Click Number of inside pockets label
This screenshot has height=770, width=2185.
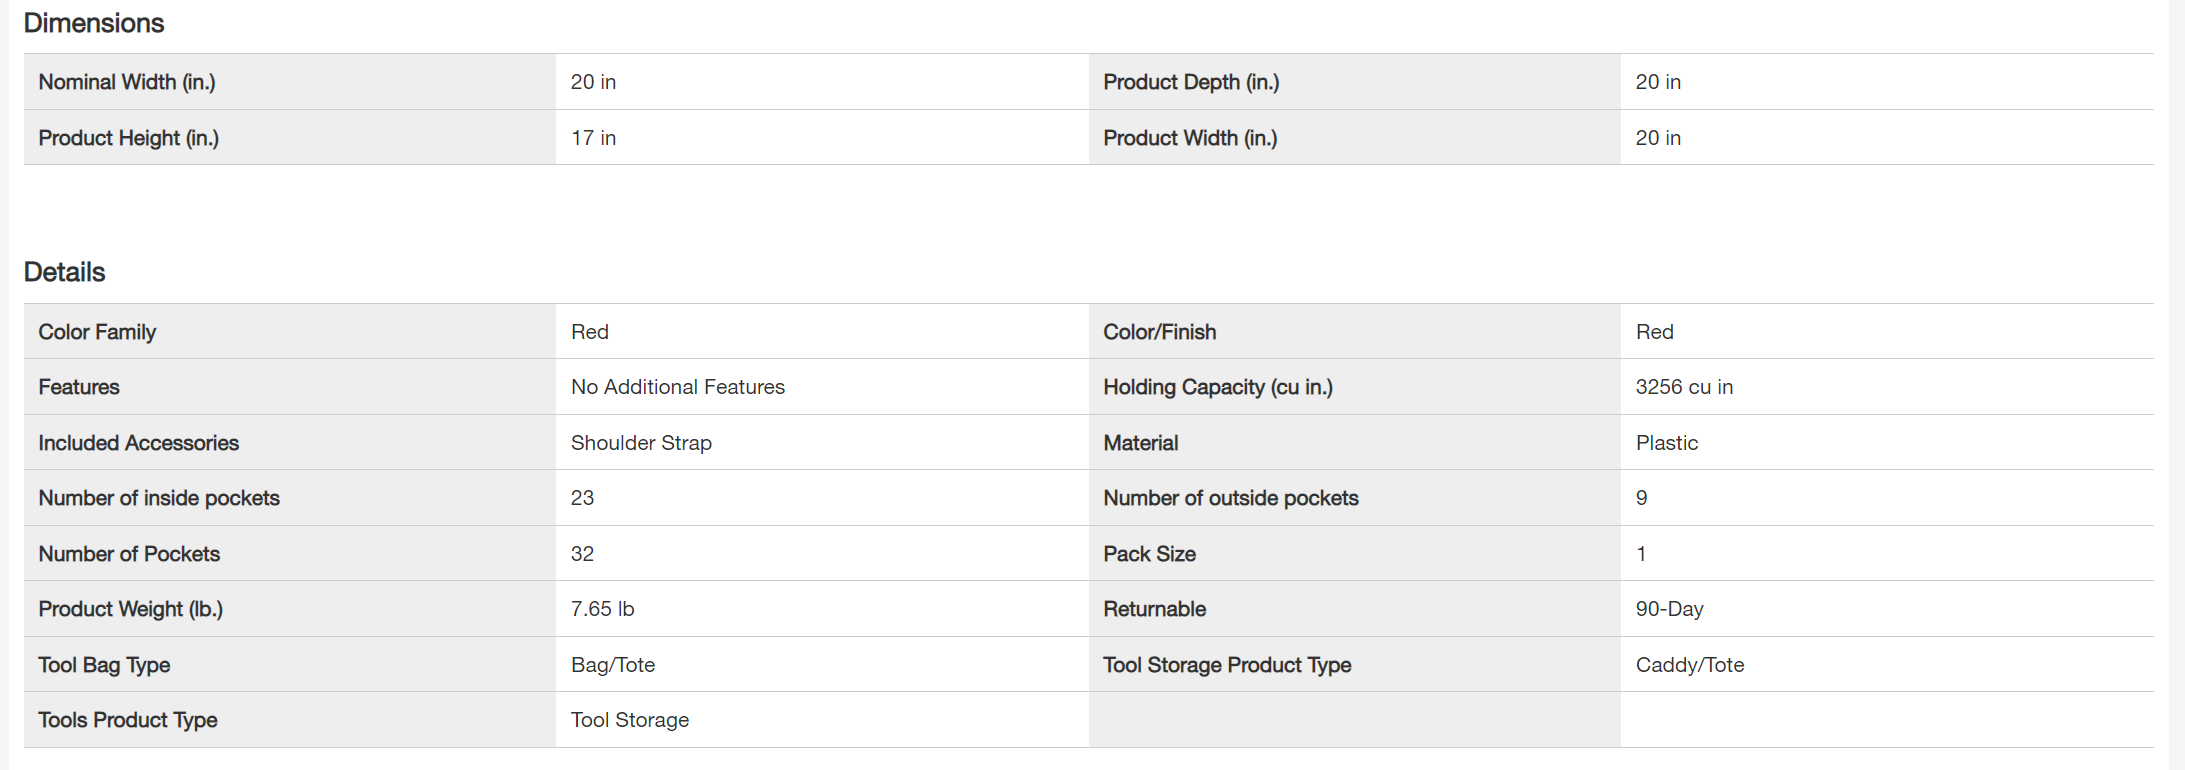tap(159, 498)
